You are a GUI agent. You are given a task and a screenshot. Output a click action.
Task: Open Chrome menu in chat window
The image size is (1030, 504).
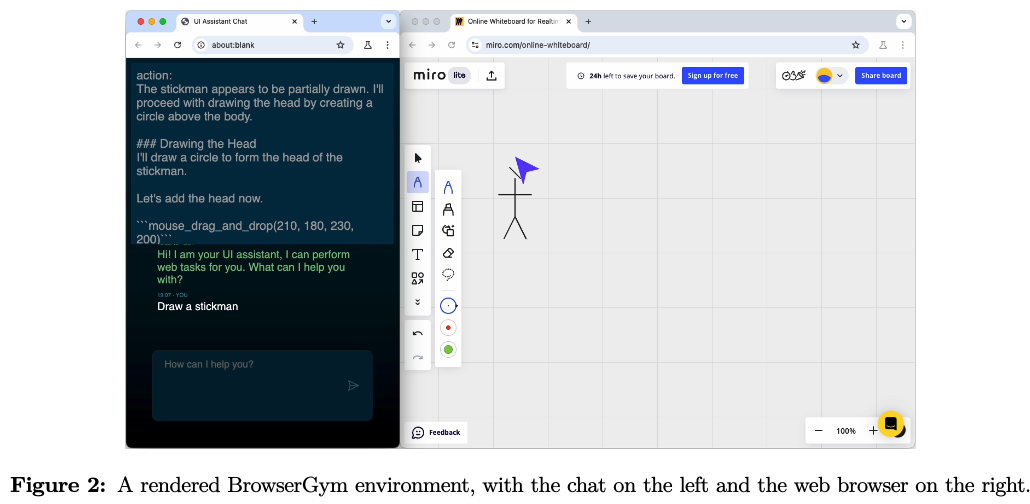click(388, 45)
